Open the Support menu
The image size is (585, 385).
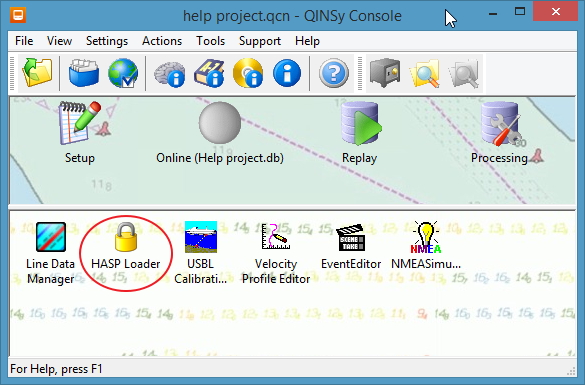coord(260,41)
